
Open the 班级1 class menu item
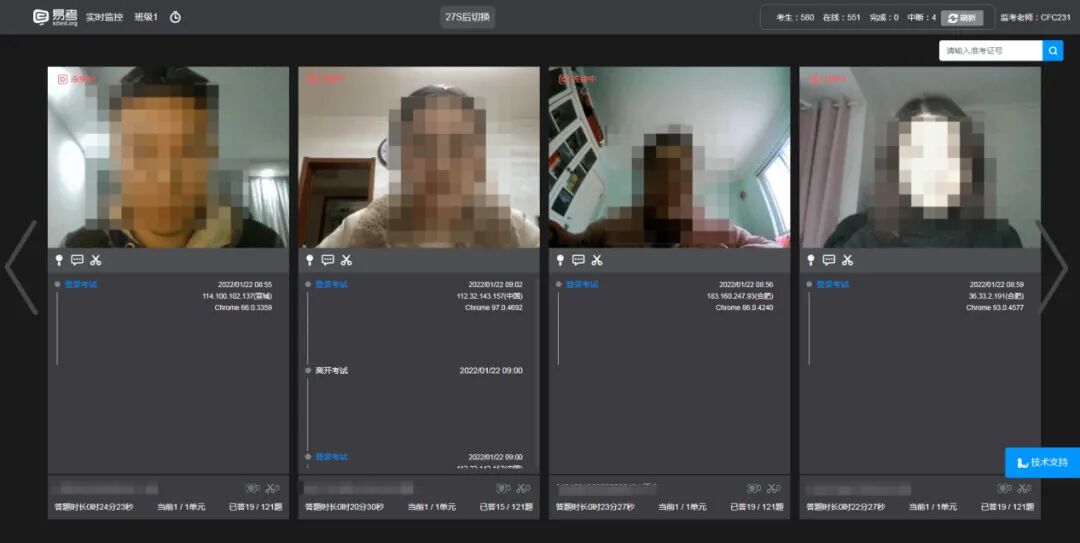[x=145, y=17]
